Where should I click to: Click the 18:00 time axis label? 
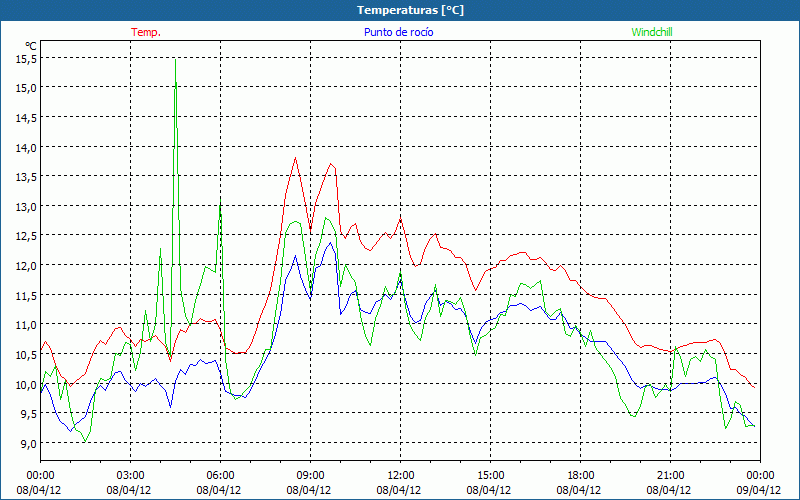point(580,476)
